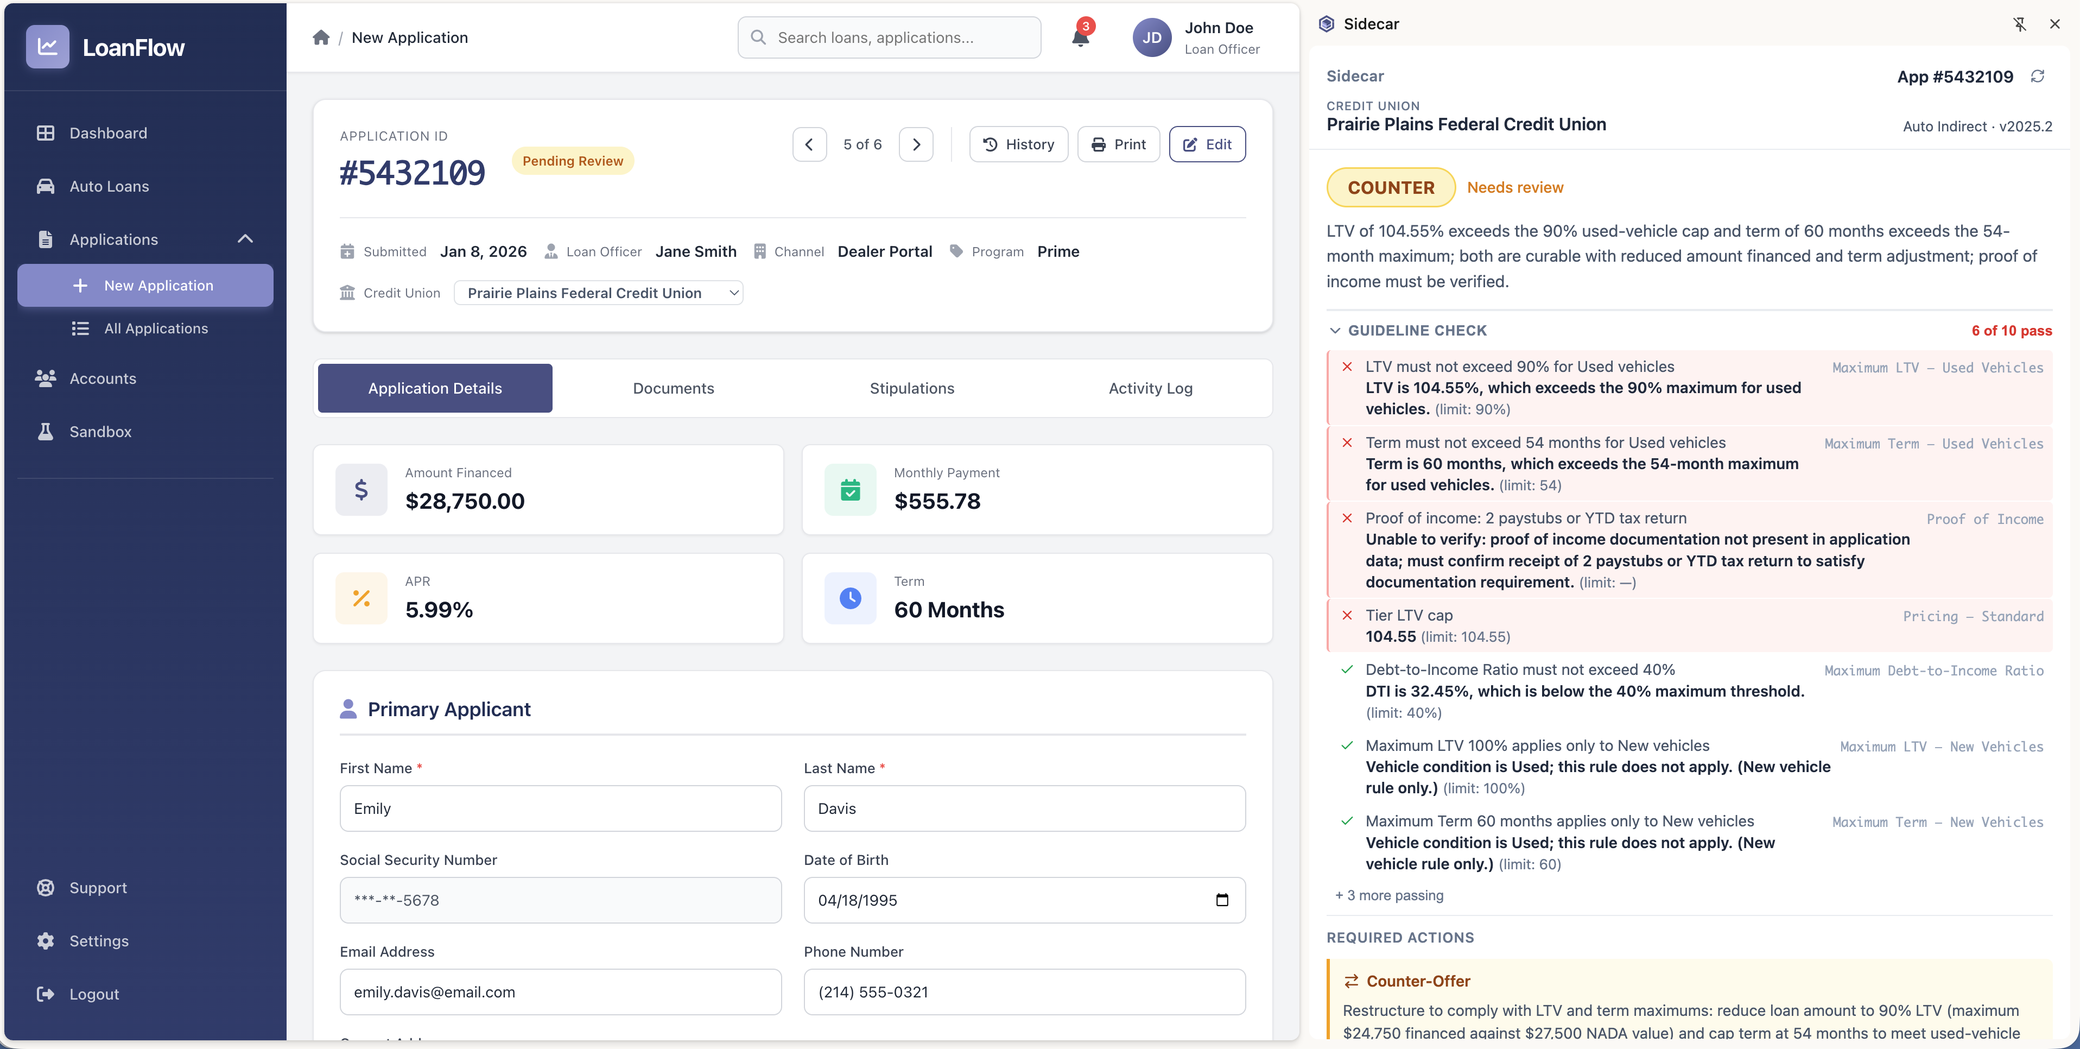The height and width of the screenshot is (1049, 2080).
Task: Click the APR percent icon
Action: (x=361, y=598)
